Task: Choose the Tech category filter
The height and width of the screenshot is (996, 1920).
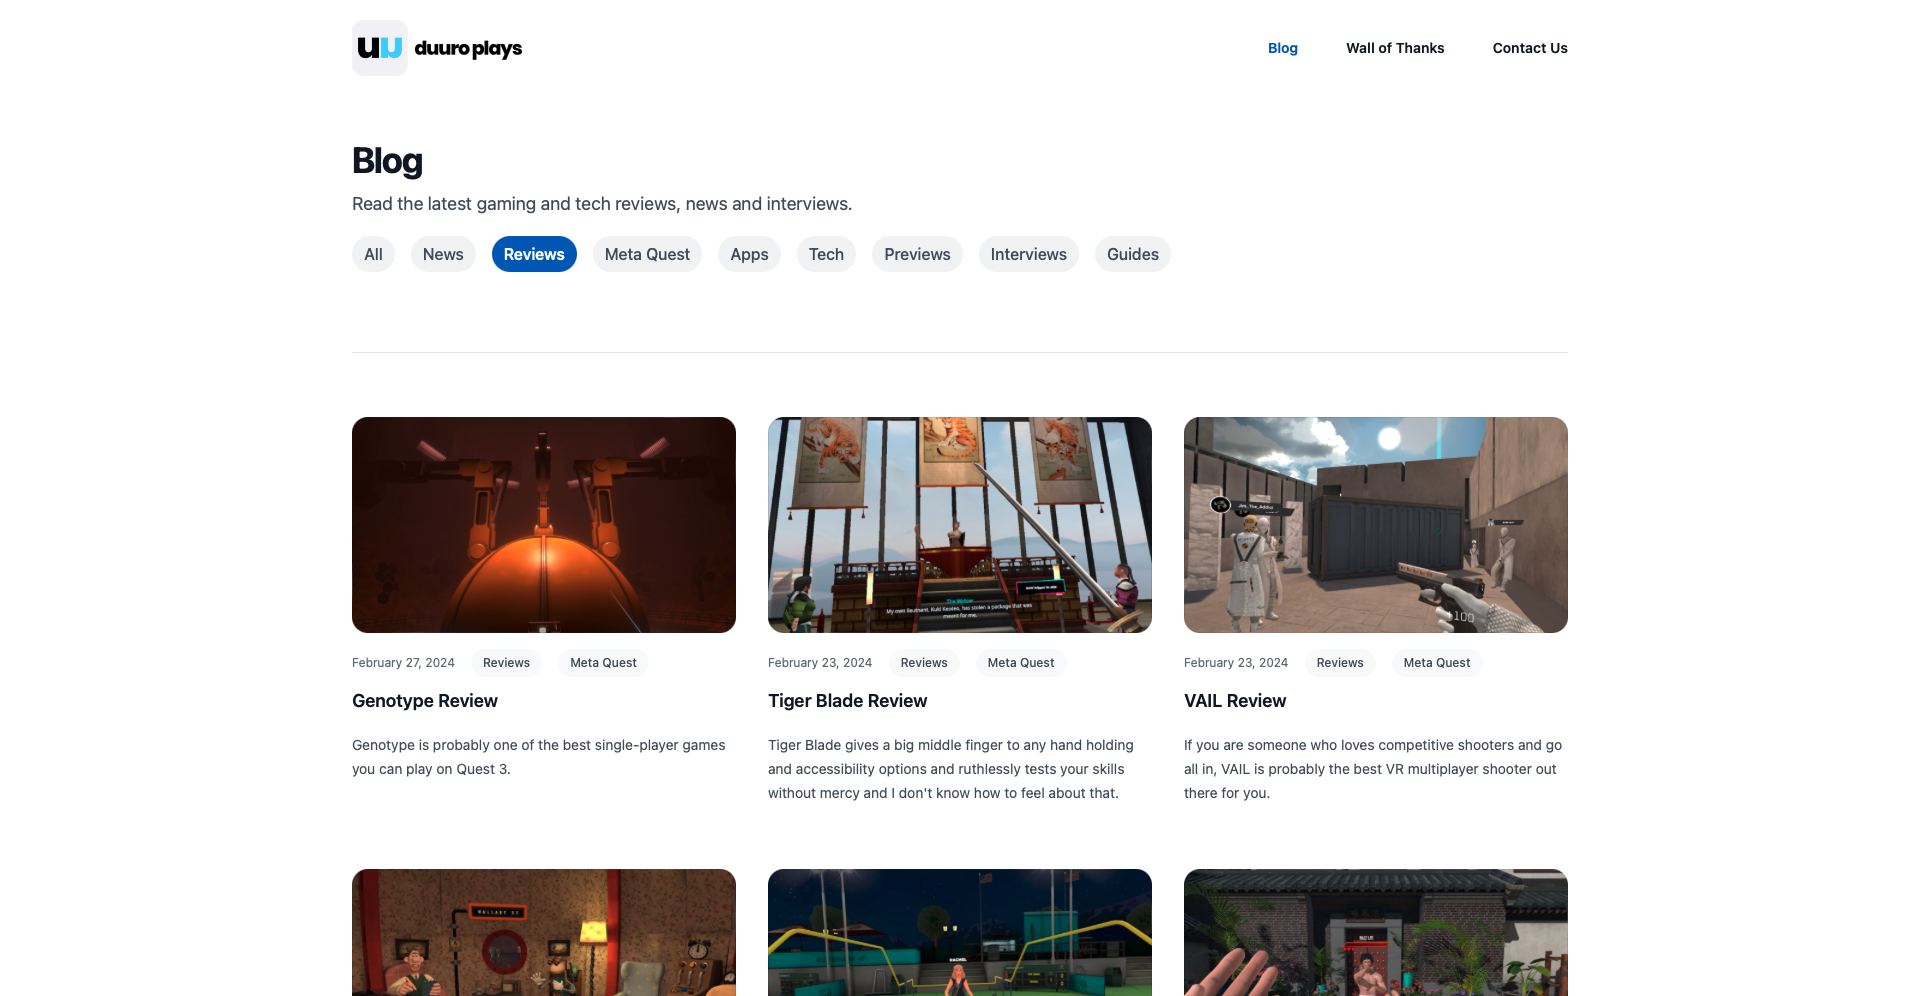Action: click(826, 254)
